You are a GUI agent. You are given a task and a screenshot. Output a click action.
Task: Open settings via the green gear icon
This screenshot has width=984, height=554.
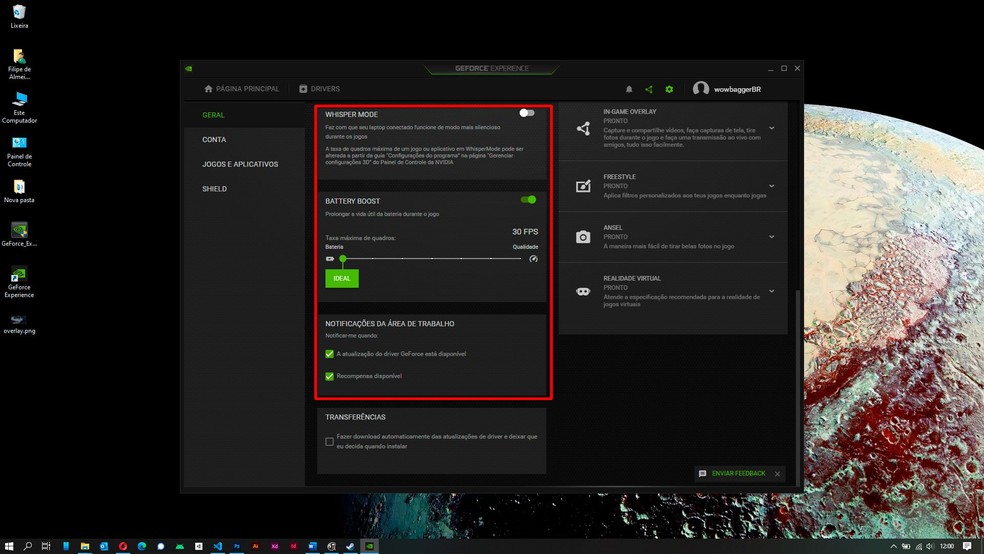point(669,89)
